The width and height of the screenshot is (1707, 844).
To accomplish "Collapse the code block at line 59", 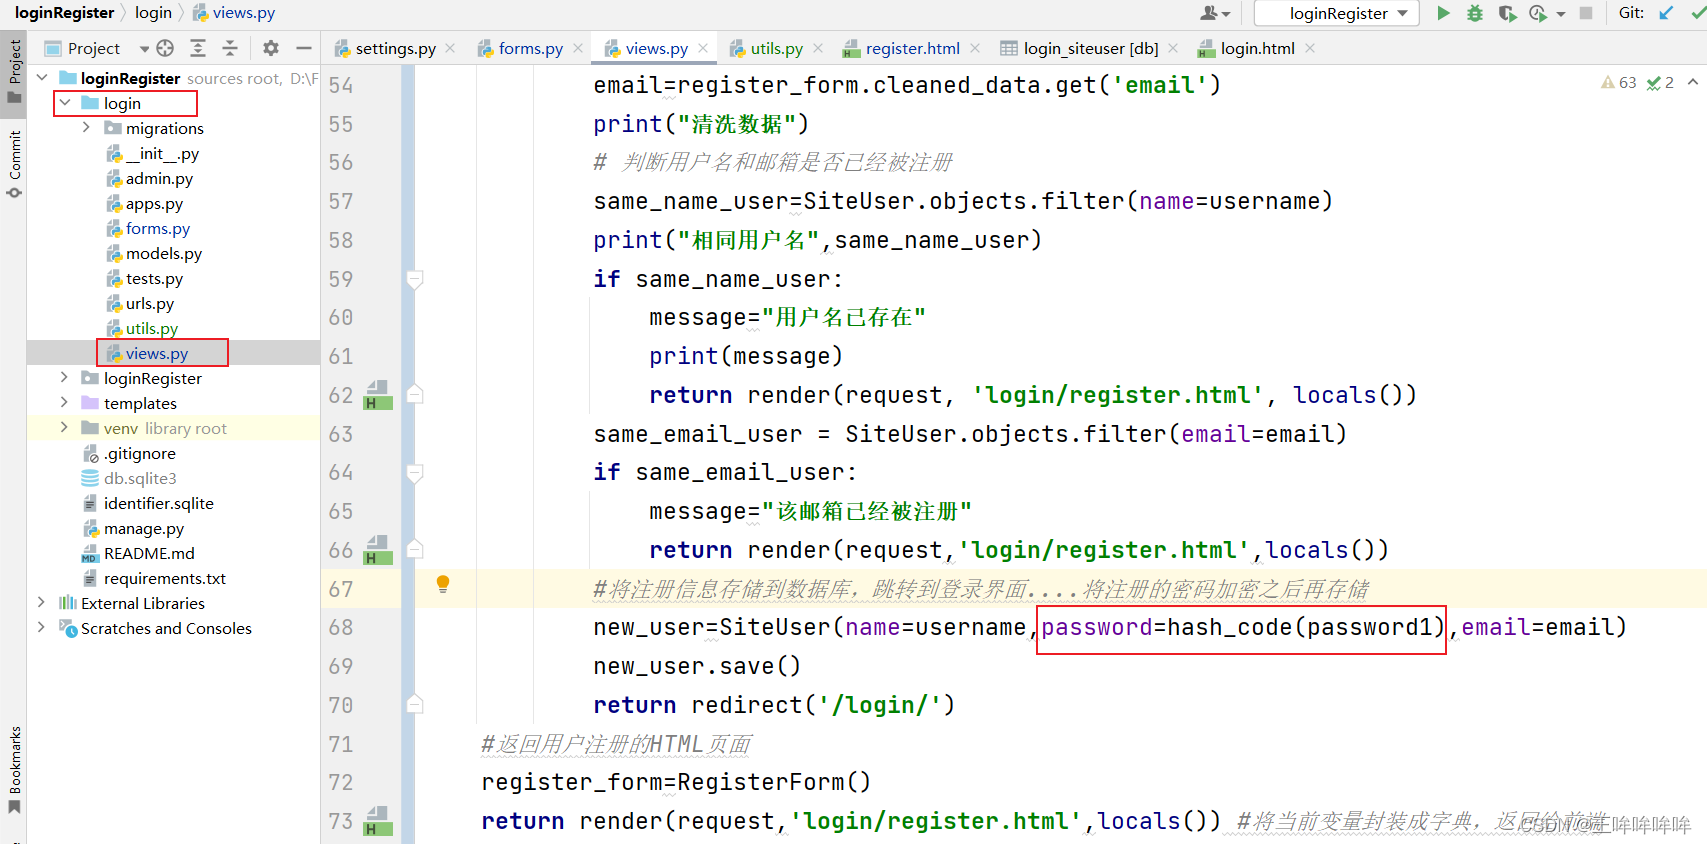I will point(414,279).
